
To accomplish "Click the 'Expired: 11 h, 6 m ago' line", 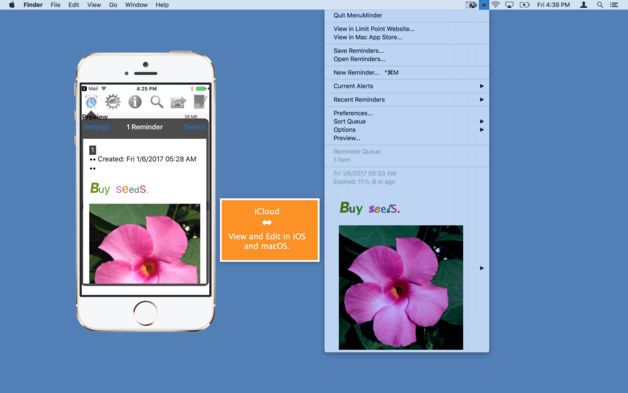I will pos(364,182).
